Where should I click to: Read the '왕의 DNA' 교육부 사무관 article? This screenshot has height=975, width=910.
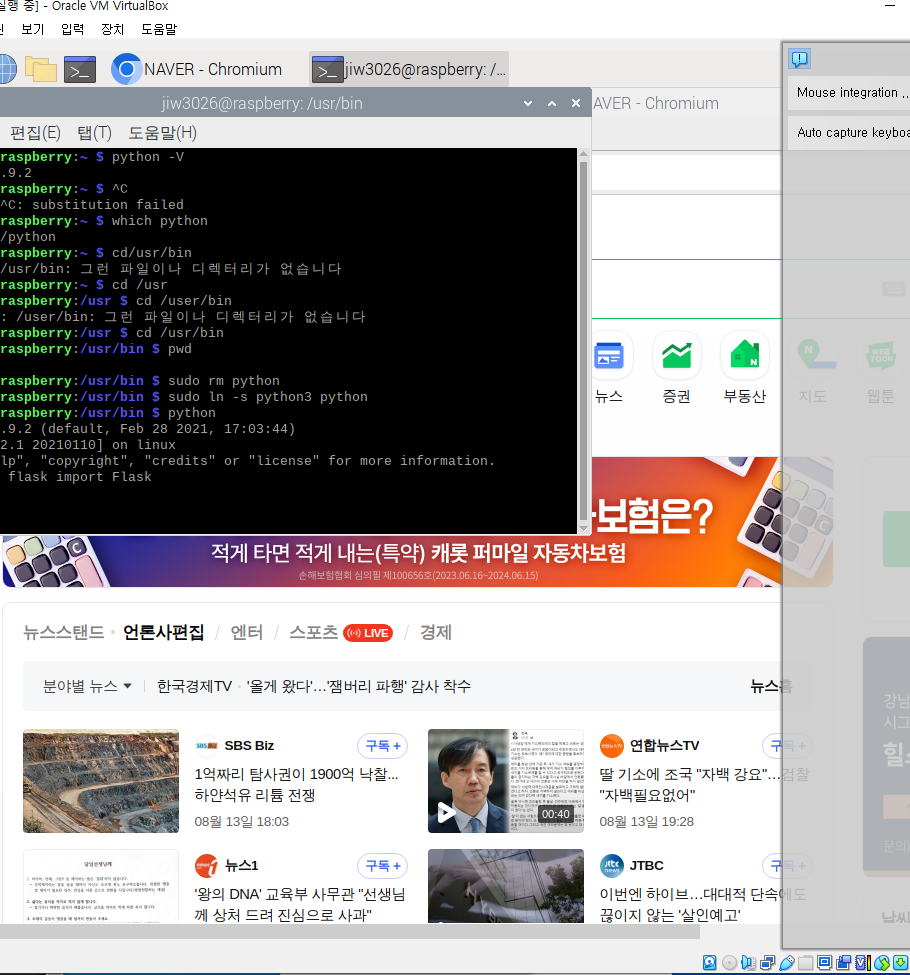point(300,905)
